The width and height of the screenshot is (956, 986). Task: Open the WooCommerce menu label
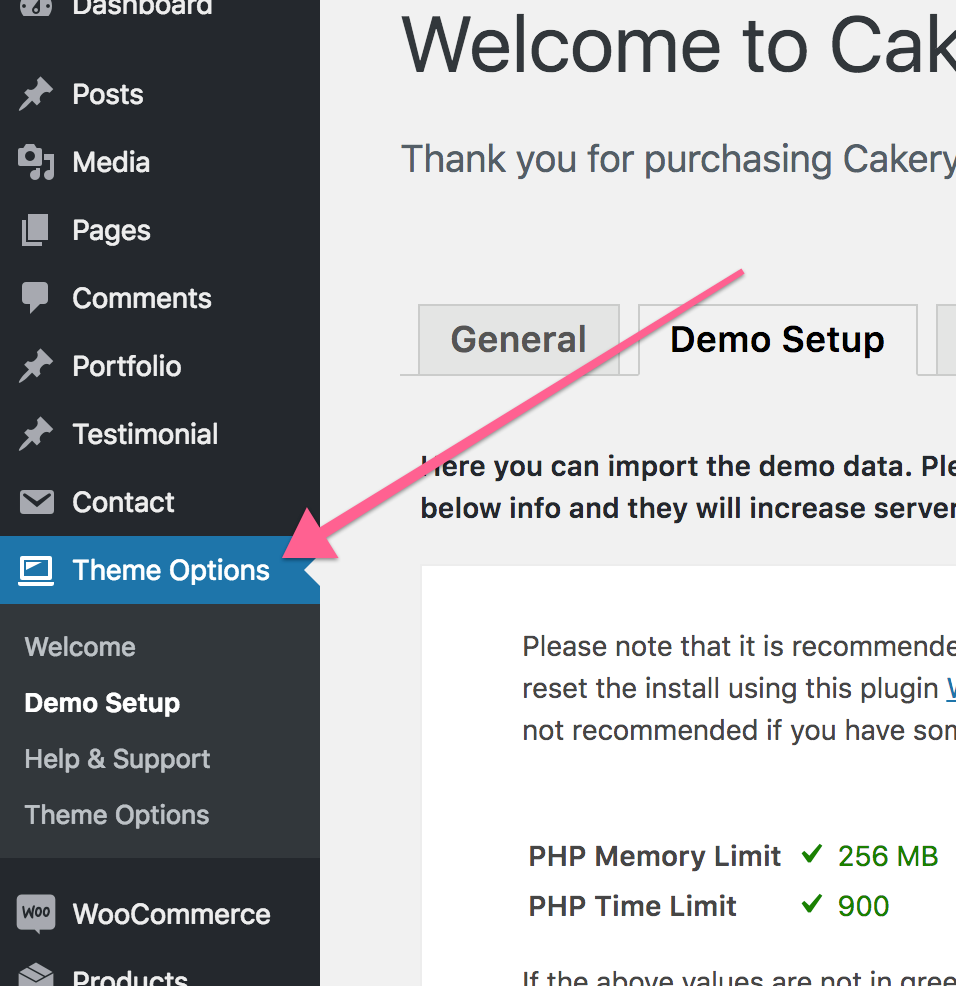point(171,914)
